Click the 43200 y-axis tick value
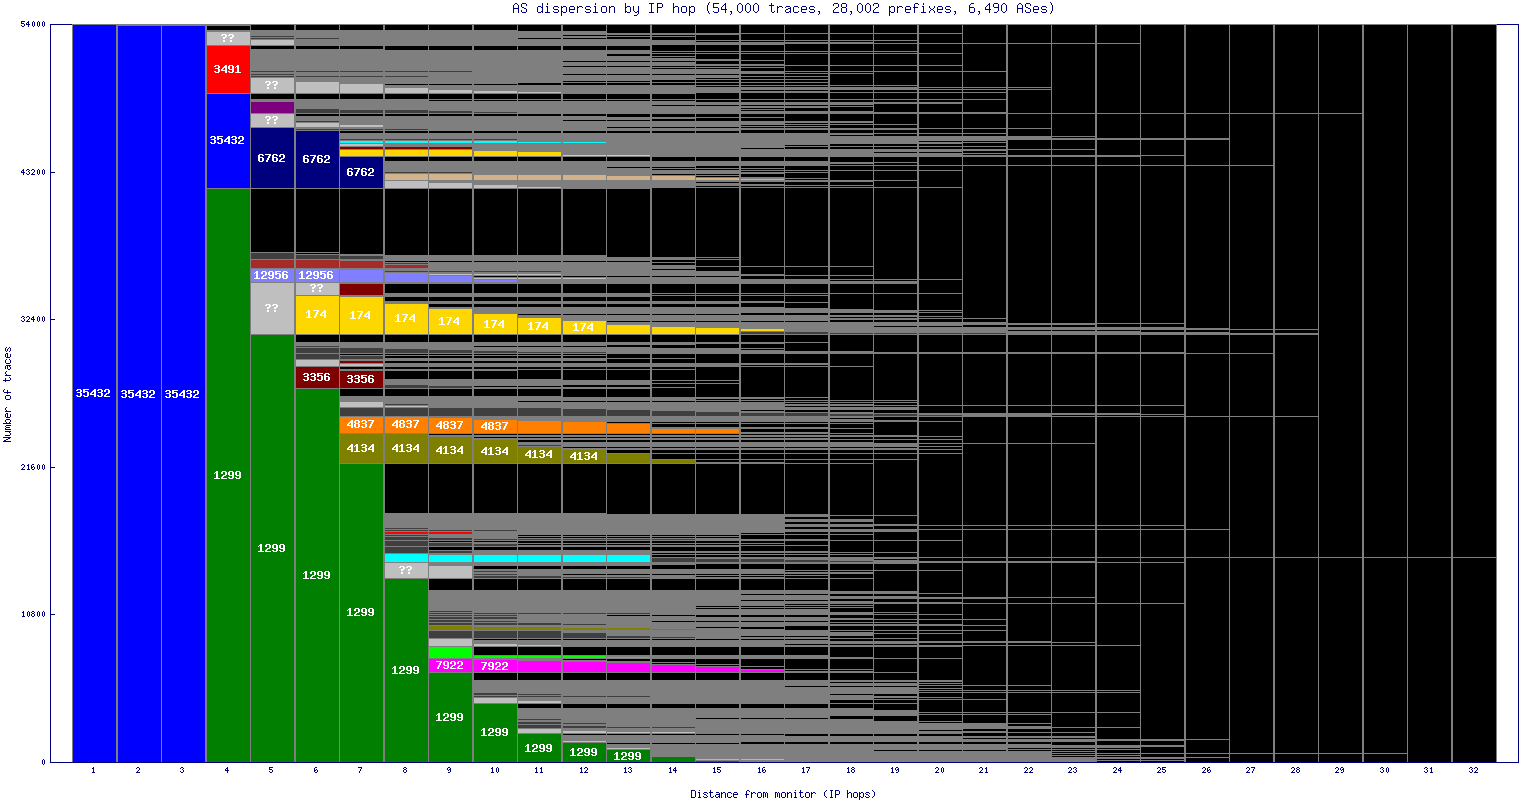The image size is (1519, 800). pos(32,172)
